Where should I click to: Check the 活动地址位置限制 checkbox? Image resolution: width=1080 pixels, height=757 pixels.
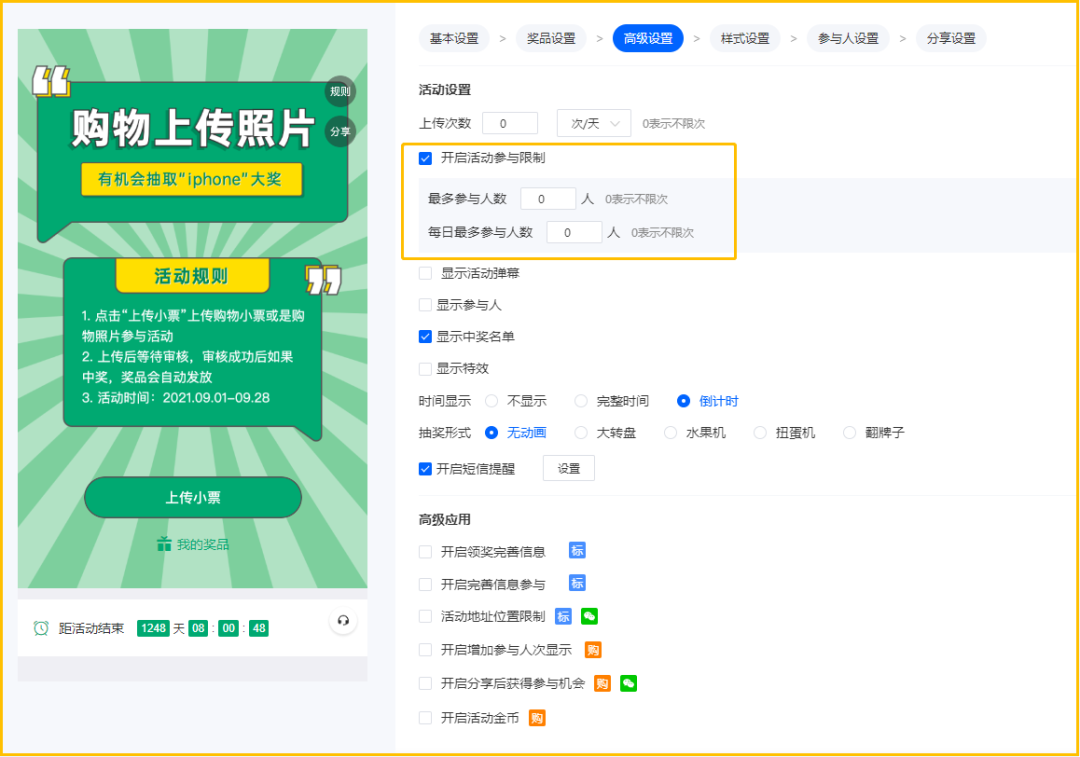tap(426, 616)
